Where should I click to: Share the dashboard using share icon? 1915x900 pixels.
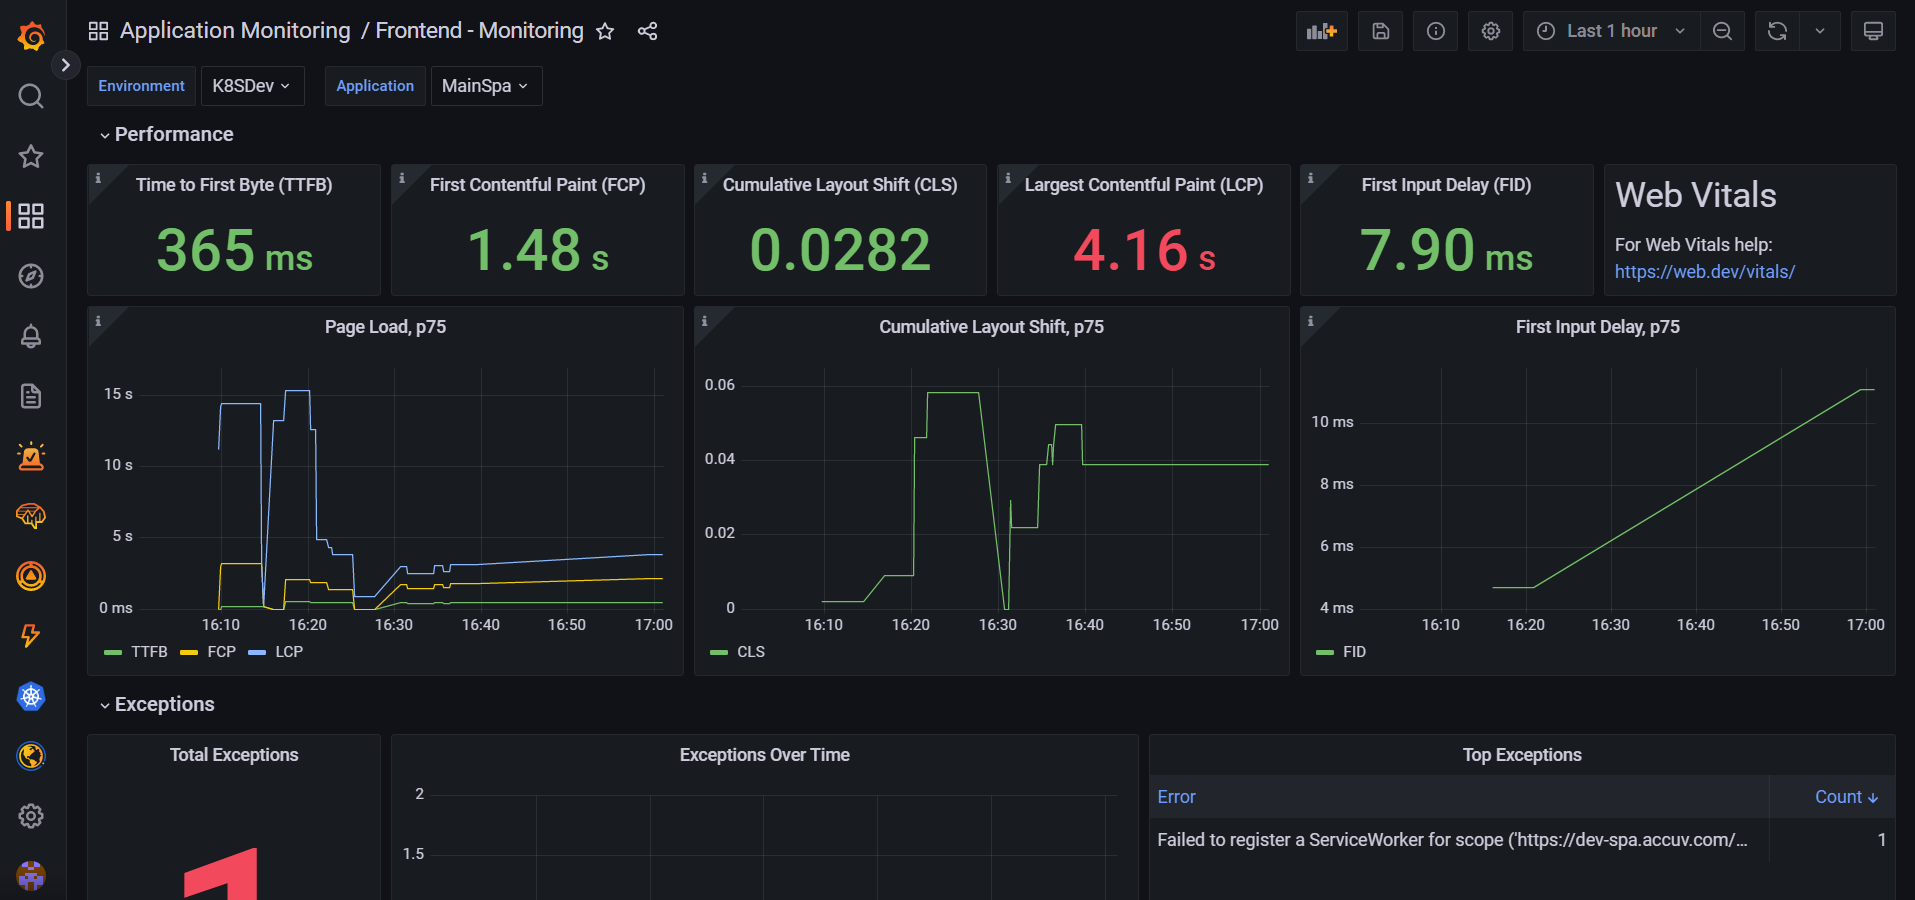pyautogui.click(x=647, y=31)
